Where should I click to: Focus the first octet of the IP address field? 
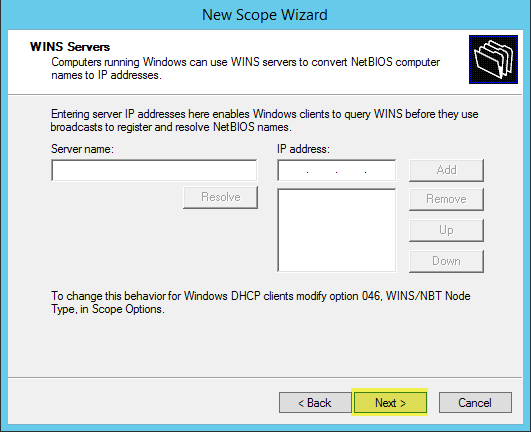(x=293, y=170)
